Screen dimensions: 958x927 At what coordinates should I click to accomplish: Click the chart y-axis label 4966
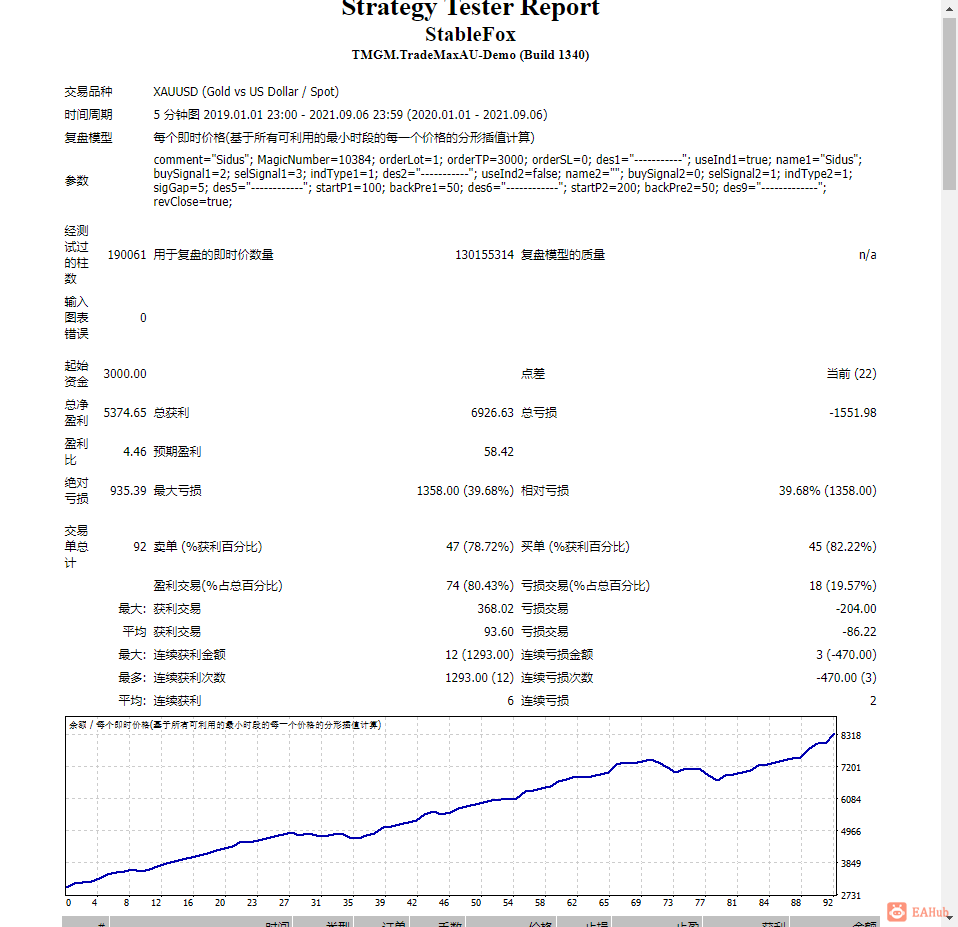tap(850, 832)
